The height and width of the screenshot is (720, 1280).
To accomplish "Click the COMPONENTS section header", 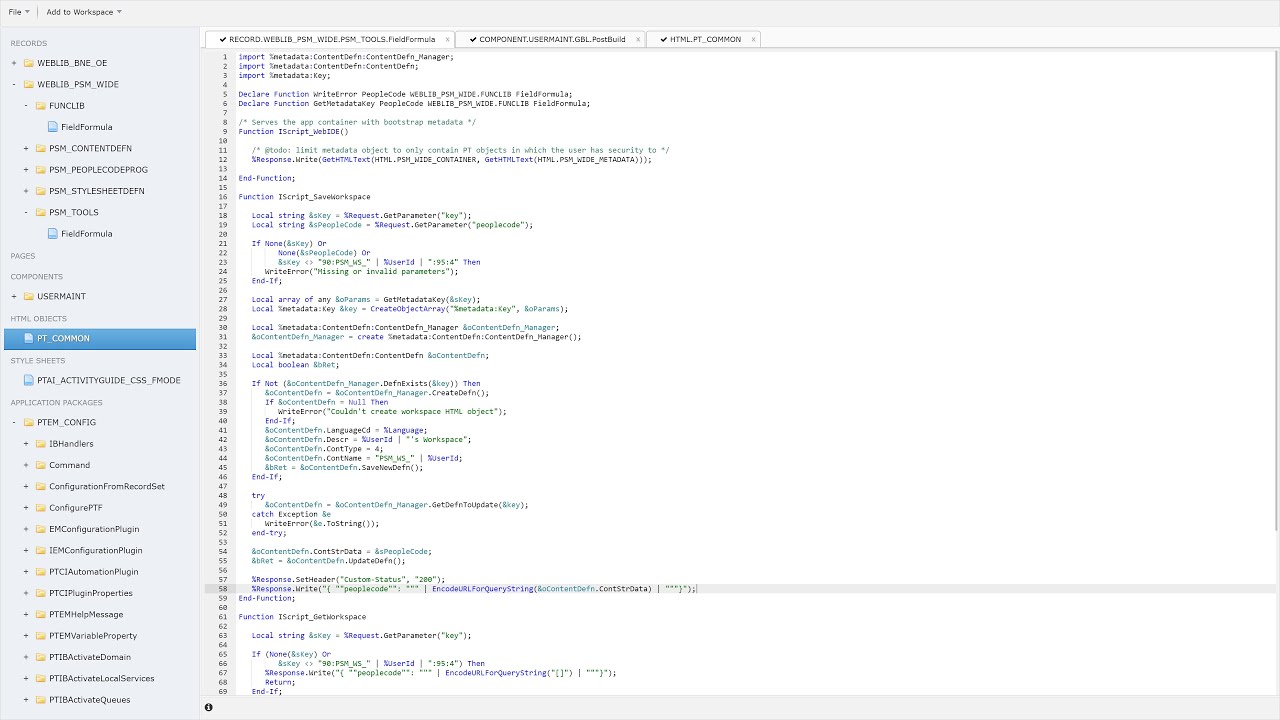I will [x=36, y=276].
